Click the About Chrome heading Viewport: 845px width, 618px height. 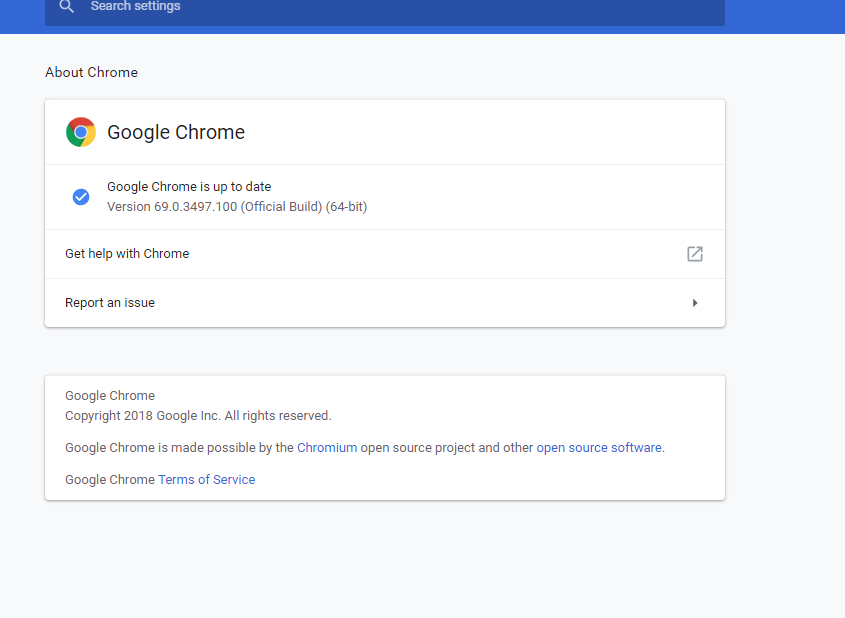92,72
